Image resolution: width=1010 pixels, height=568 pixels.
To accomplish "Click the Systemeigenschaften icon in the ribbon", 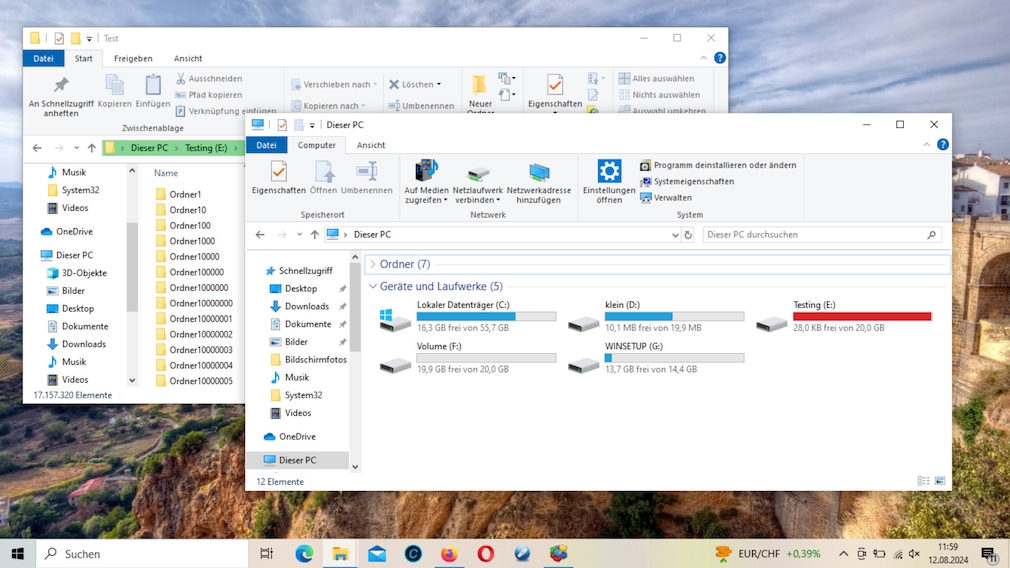I will [x=646, y=182].
